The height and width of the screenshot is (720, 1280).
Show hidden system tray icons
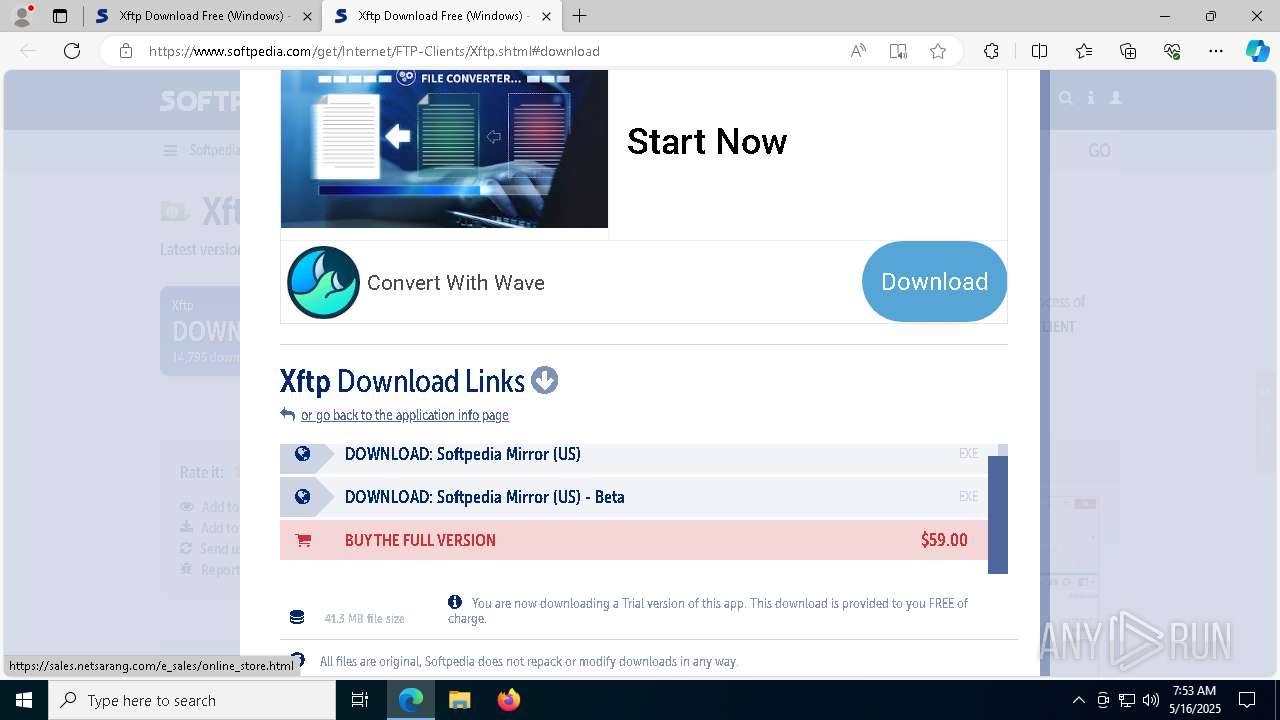[x=1078, y=700]
